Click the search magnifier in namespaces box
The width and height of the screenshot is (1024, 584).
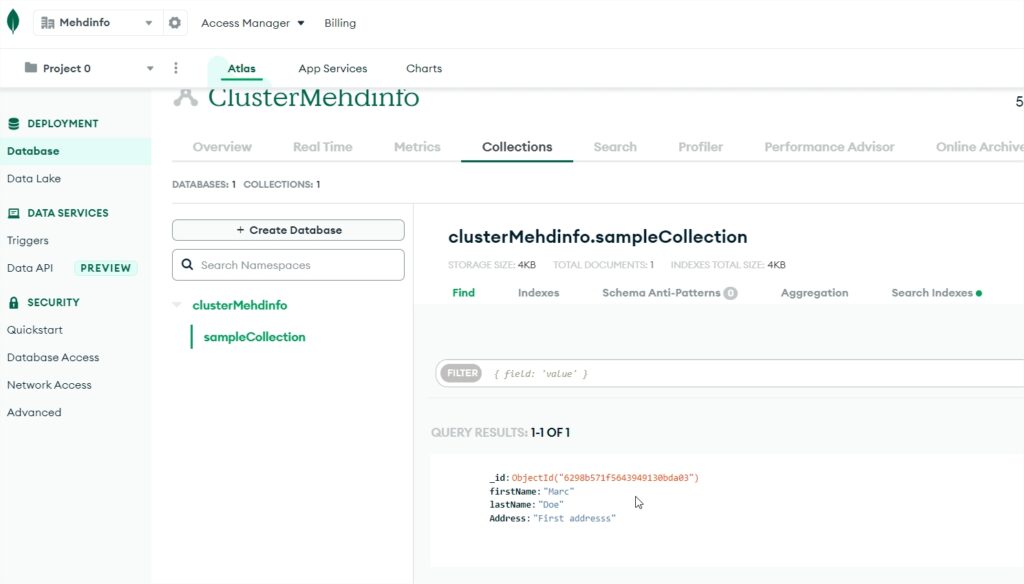[187, 265]
